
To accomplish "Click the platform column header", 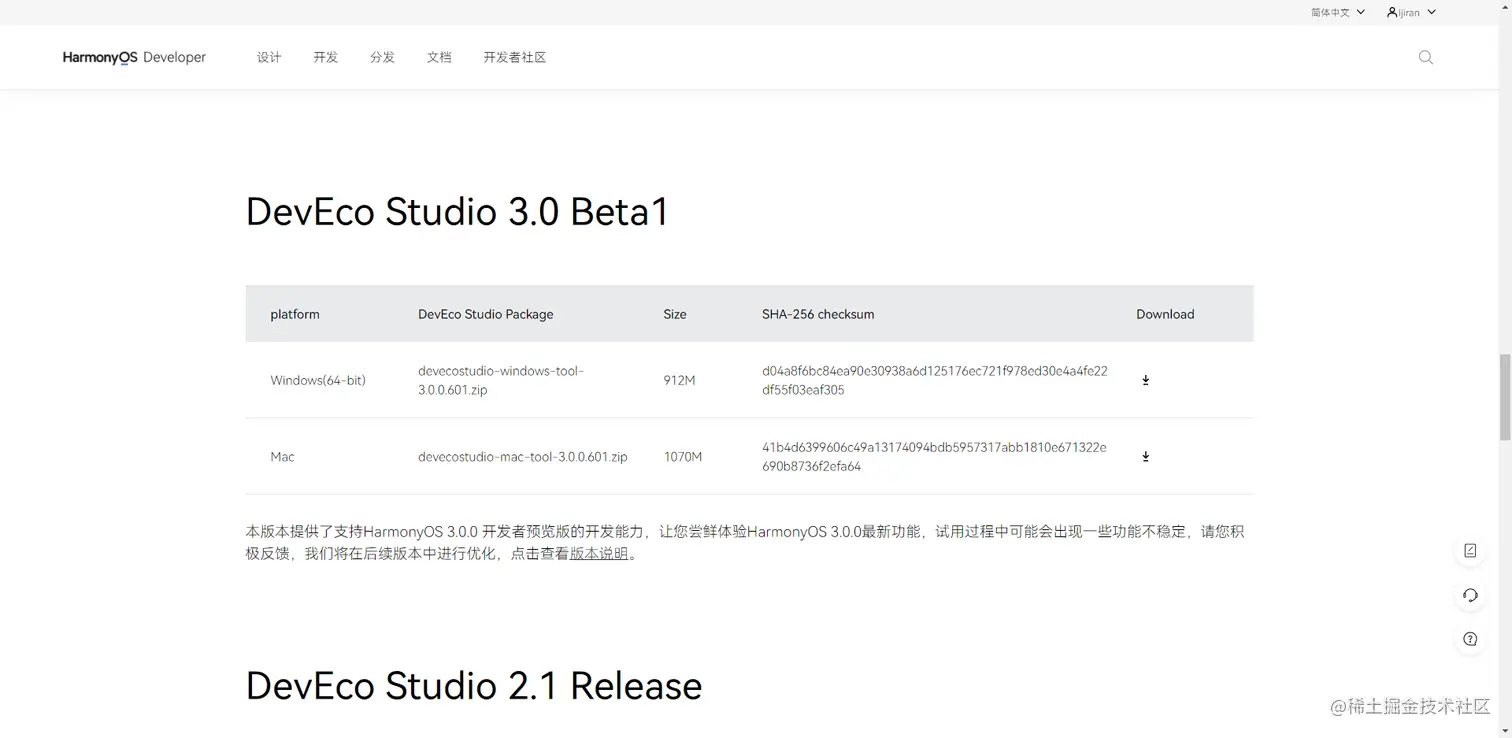I will click(x=295, y=314).
